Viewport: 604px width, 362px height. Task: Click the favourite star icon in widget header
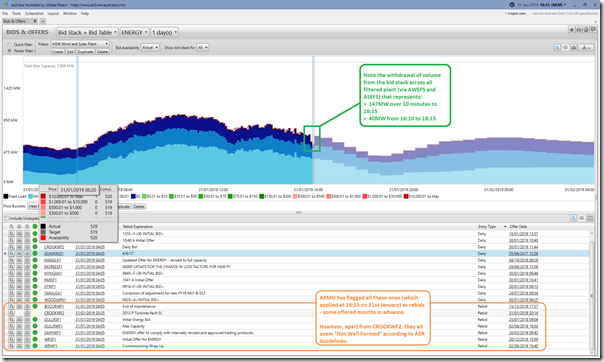[x=572, y=29]
